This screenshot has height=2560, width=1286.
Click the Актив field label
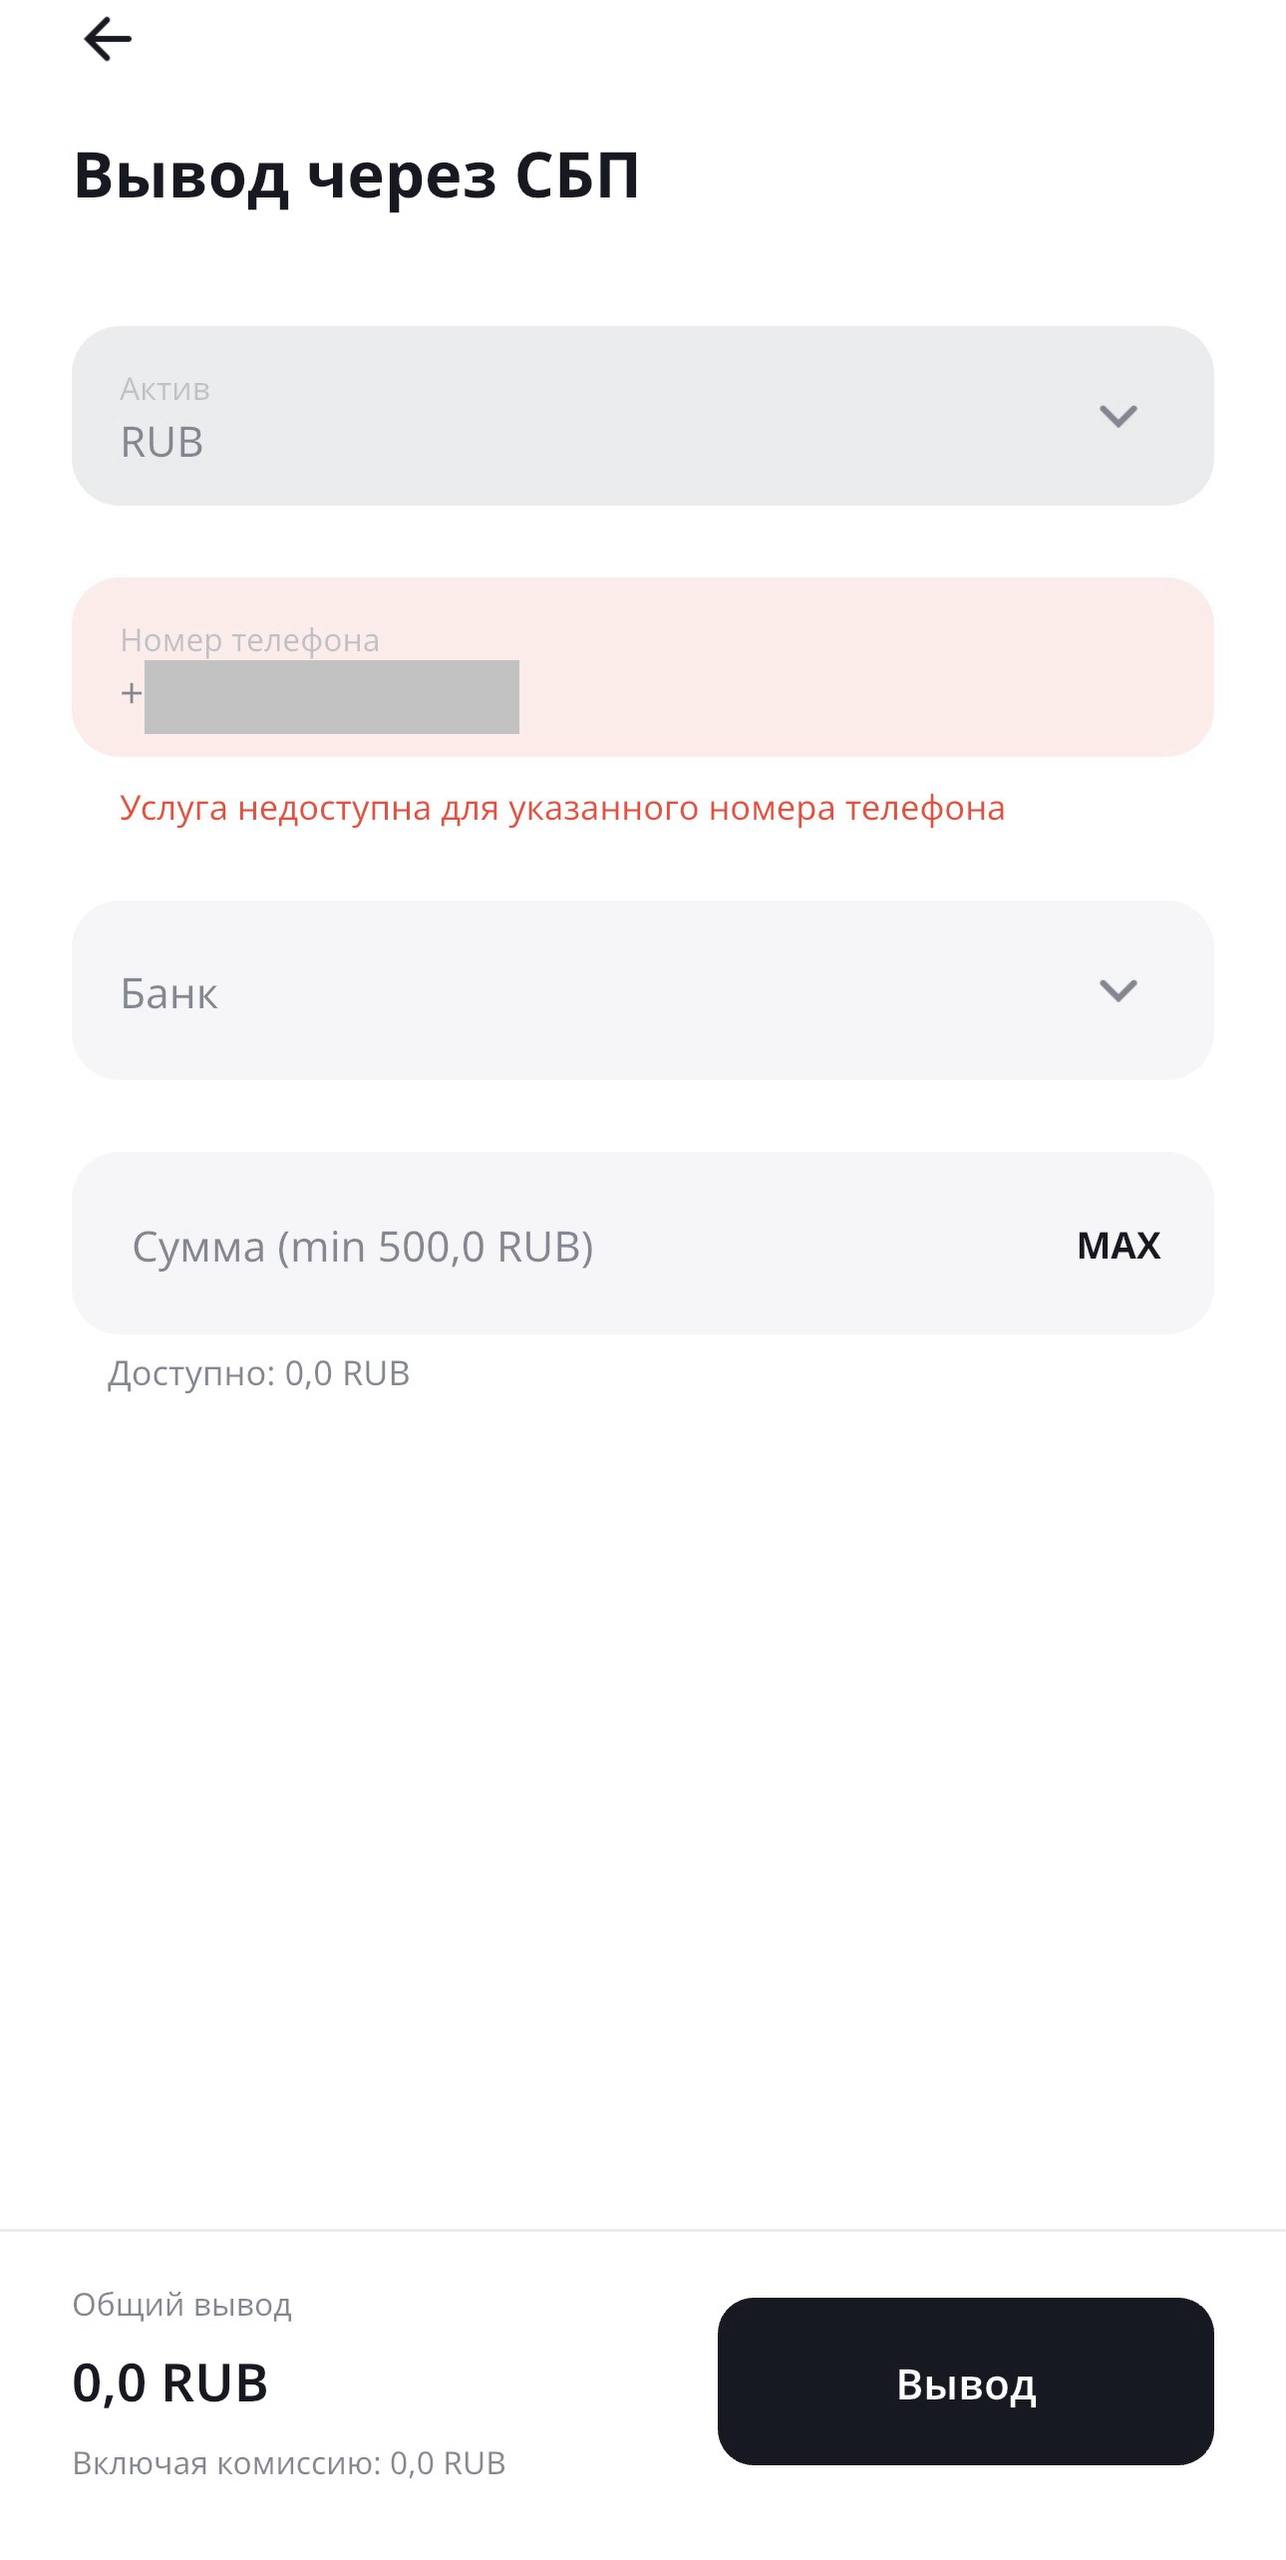(x=165, y=389)
